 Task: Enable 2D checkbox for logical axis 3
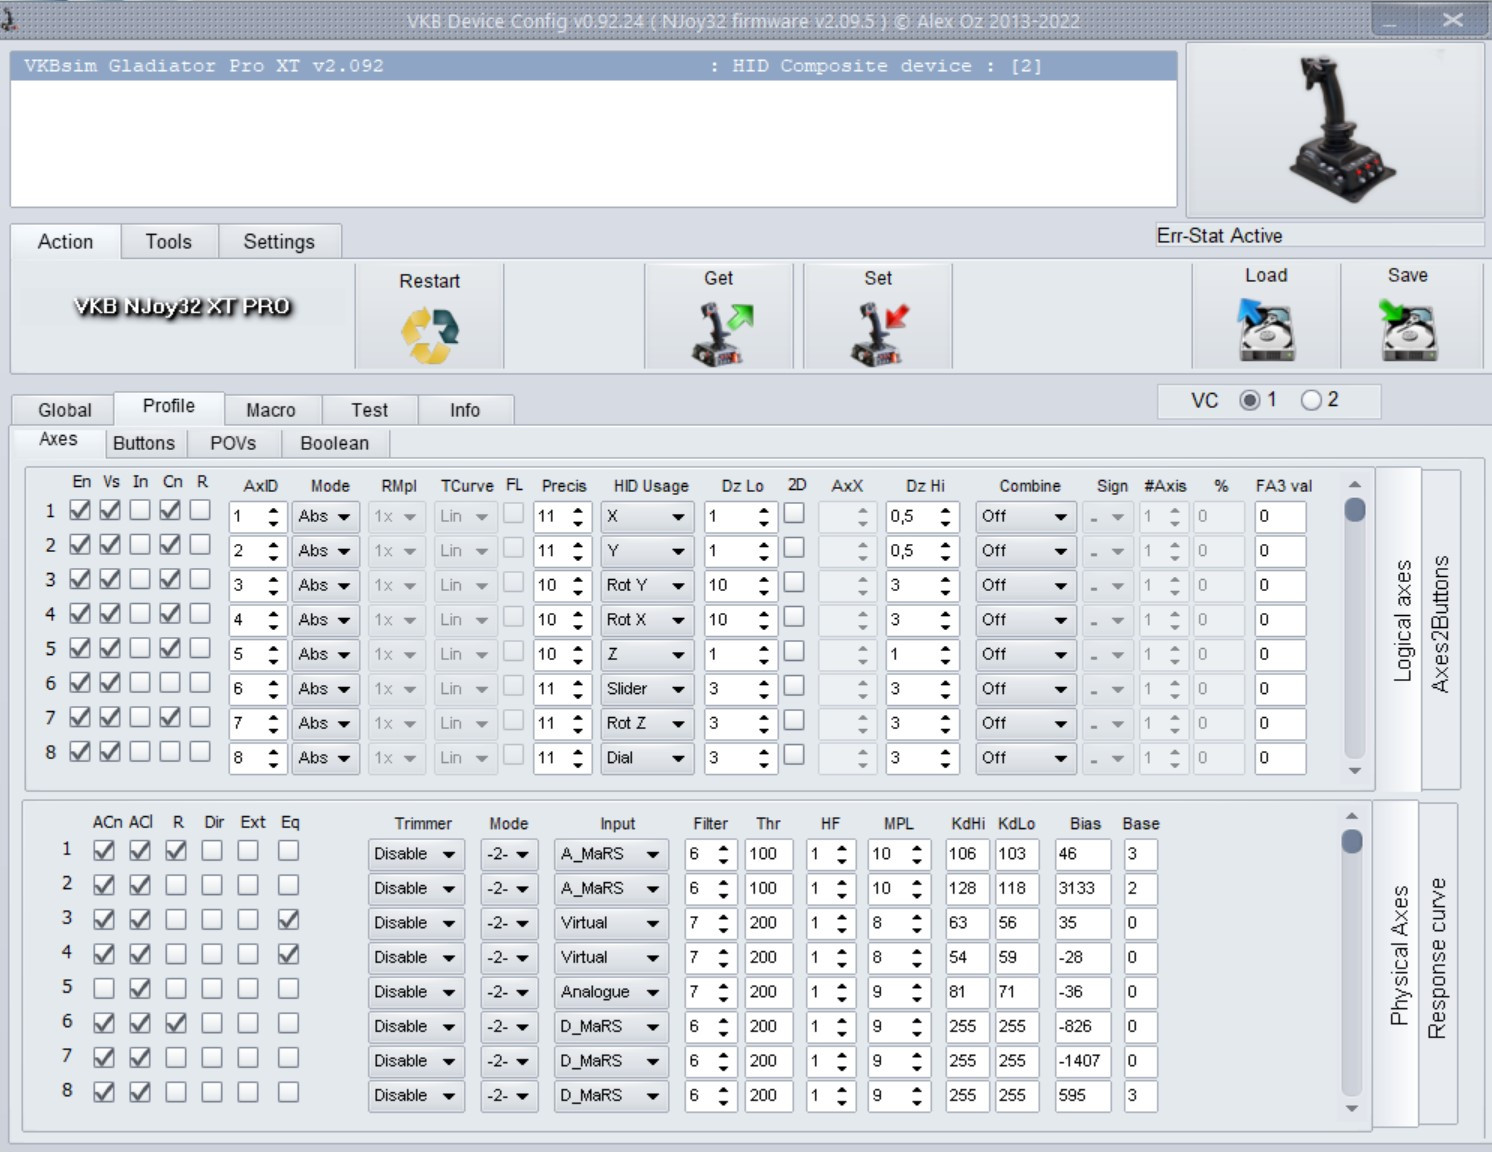(x=794, y=582)
